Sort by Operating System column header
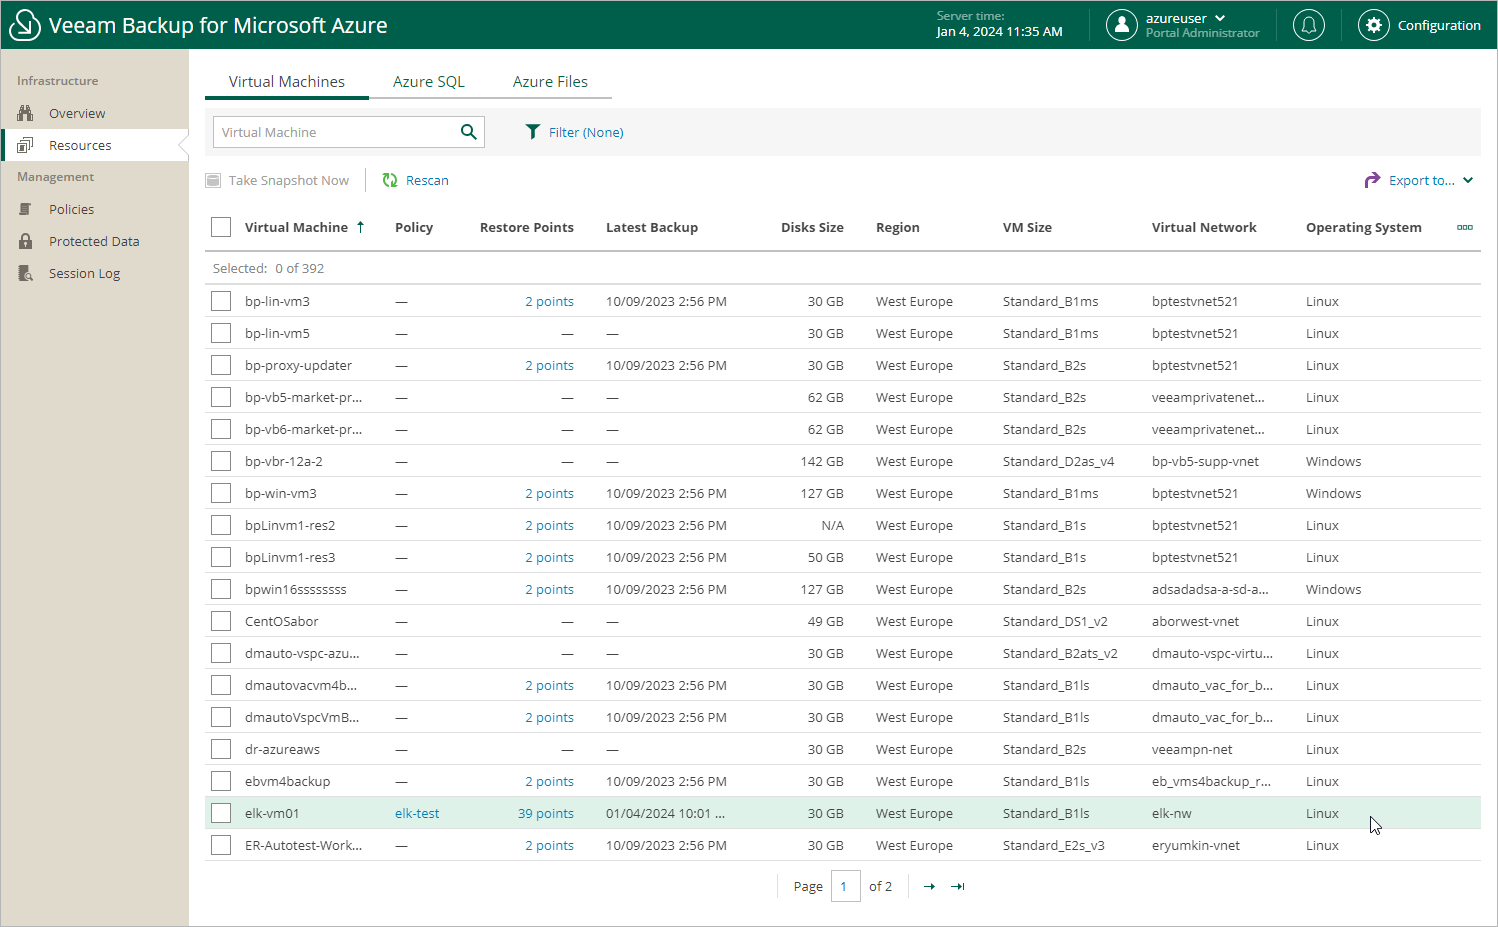Image resolution: width=1498 pixels, height=927 pixels. tap(1364, 227)
